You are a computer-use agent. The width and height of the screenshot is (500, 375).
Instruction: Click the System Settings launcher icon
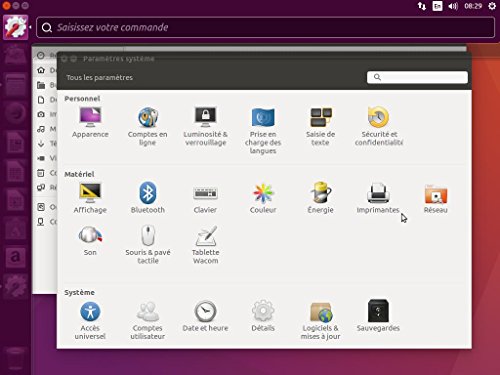coord(15,27)
